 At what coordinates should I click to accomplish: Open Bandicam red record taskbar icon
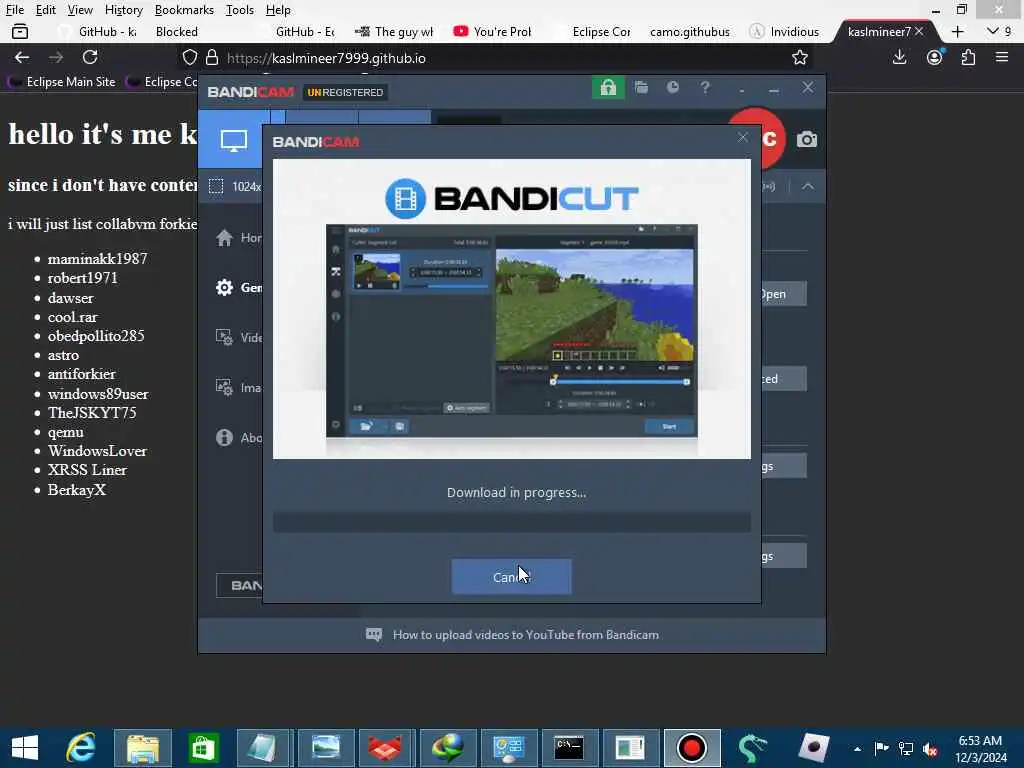point(691,748)
